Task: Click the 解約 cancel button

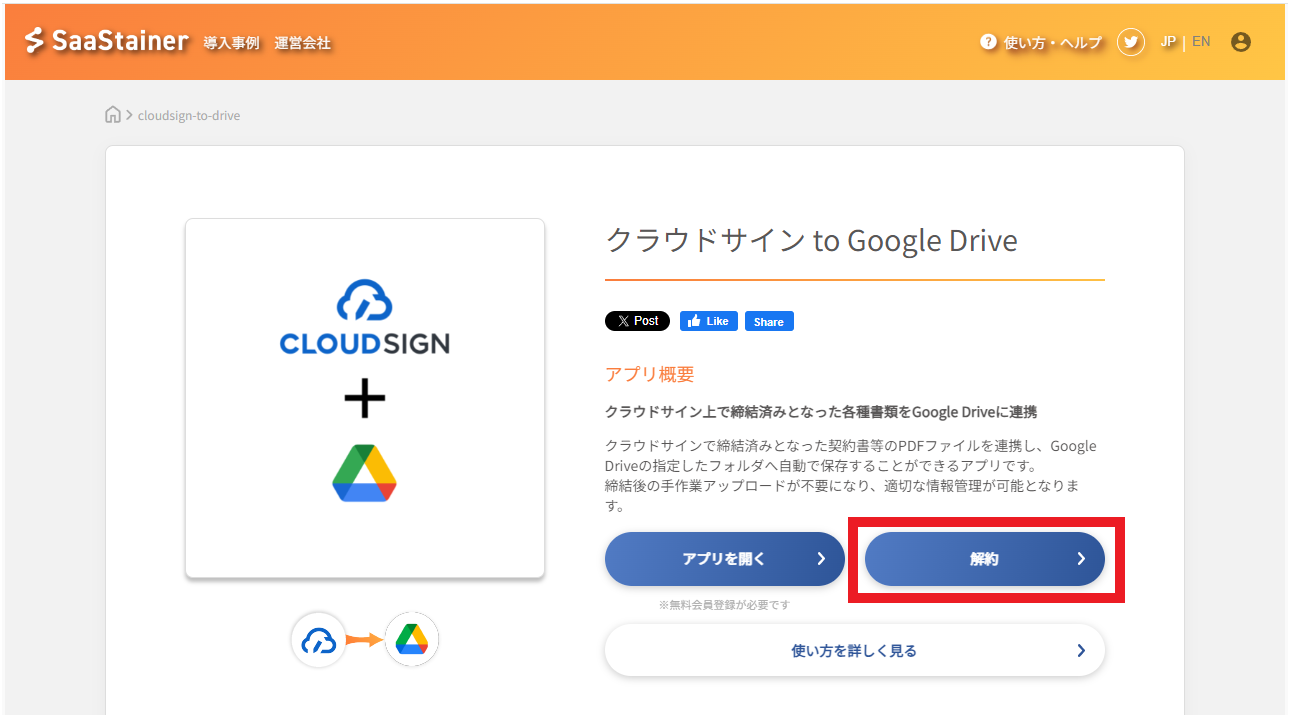Action: click(x=985, y=559)
